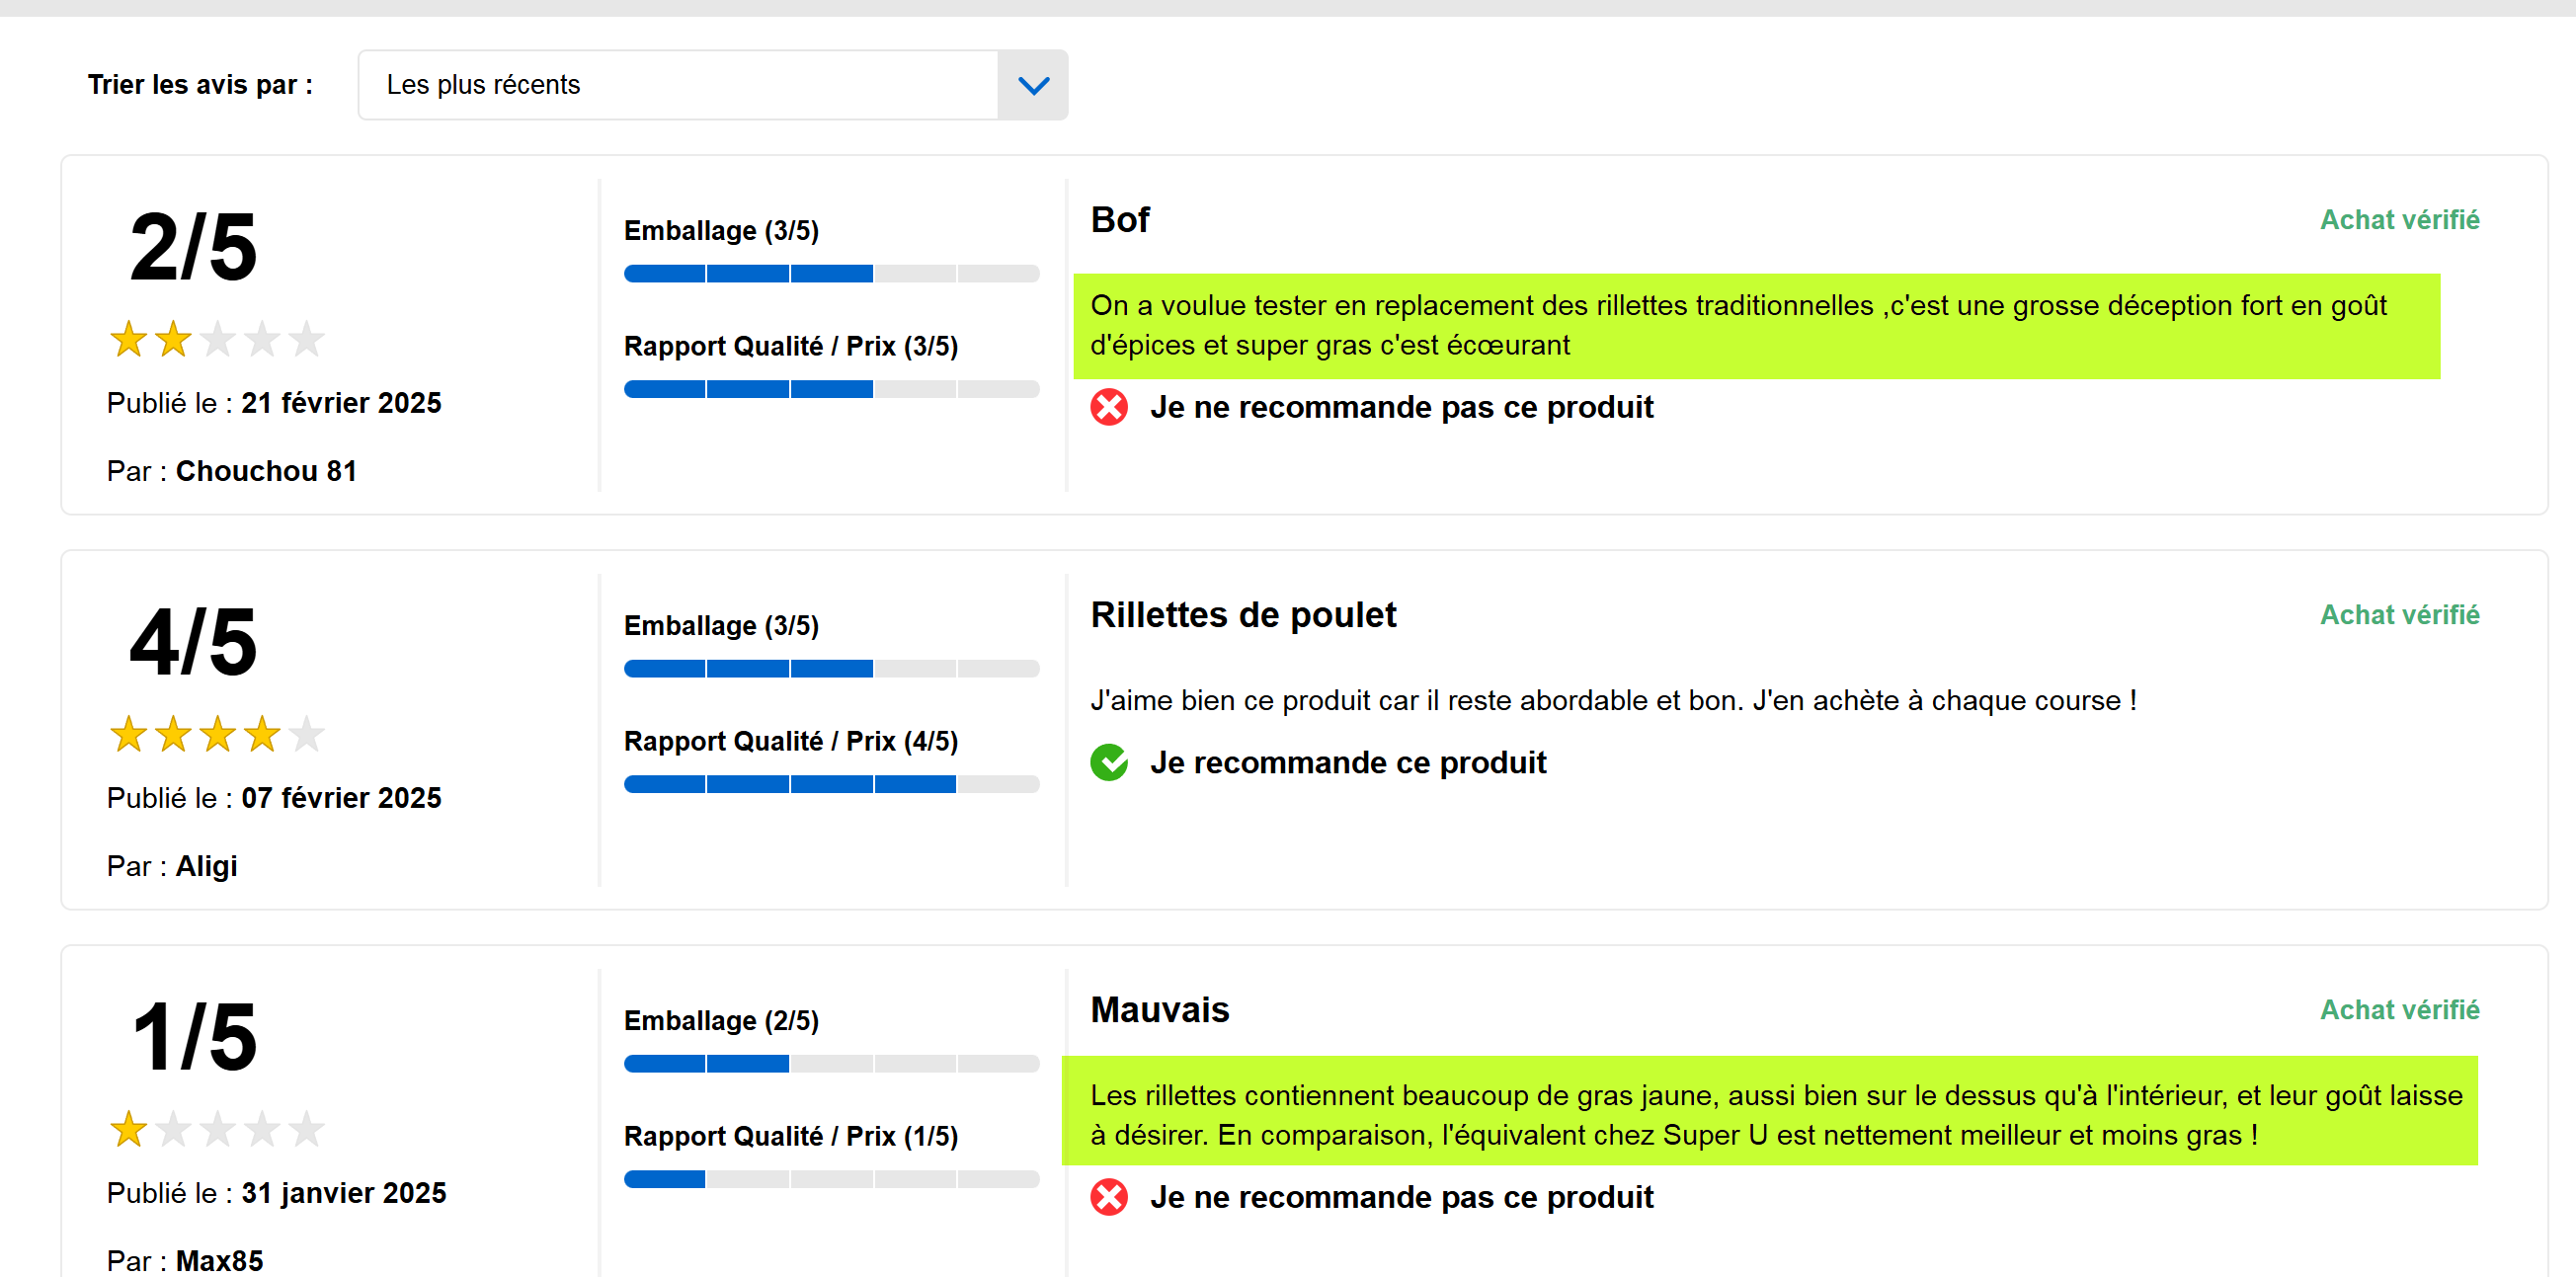Click the 'Rillettes de poulet' review title
This screenshot has height=1277, width=2576.
(1243, 614)
